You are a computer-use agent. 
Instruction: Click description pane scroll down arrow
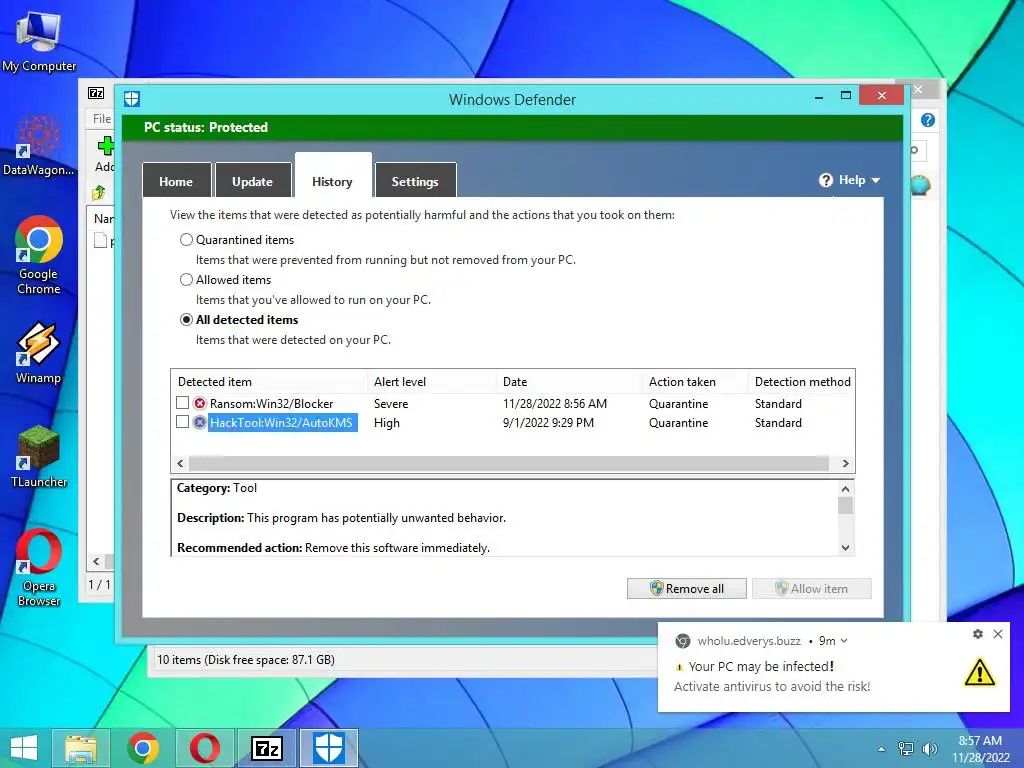pyautogui.click(x=845, y=548)
